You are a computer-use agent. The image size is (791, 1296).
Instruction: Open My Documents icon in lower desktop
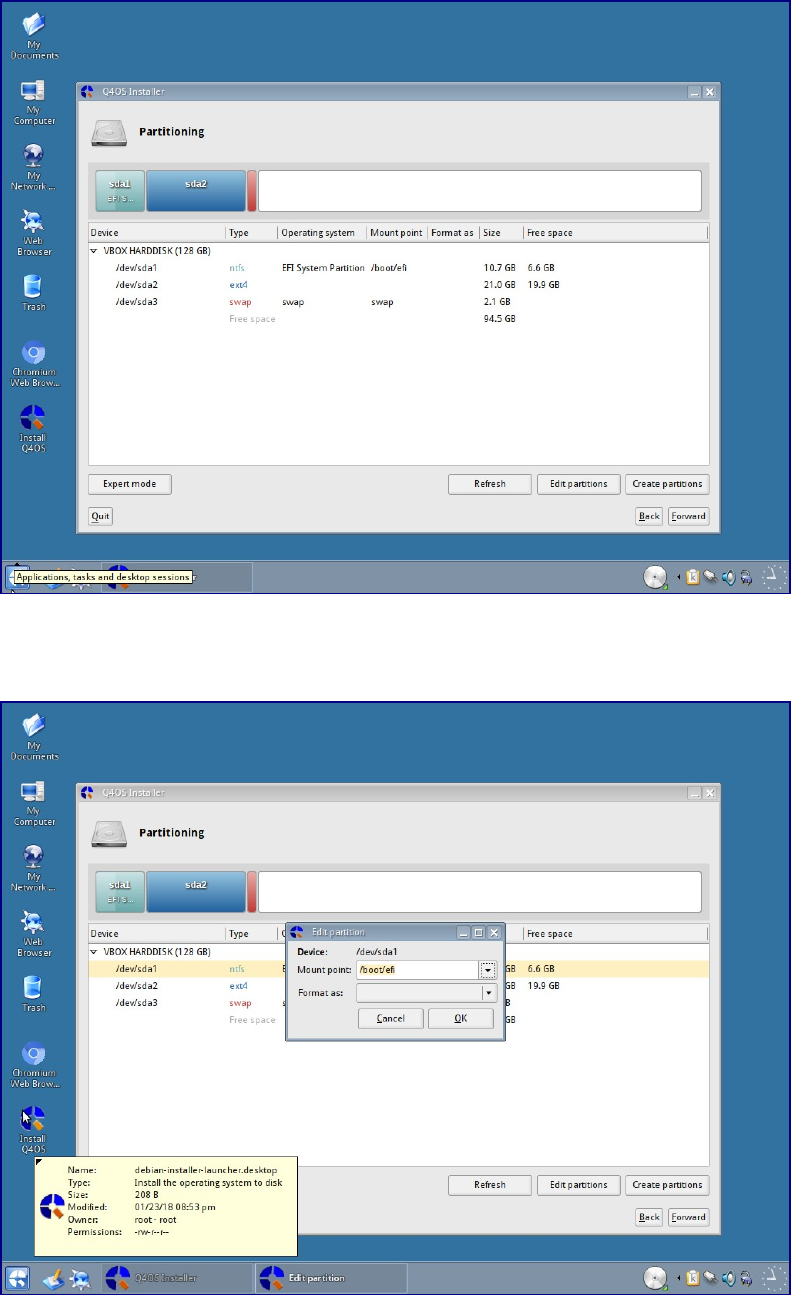(x=34, y=738)
